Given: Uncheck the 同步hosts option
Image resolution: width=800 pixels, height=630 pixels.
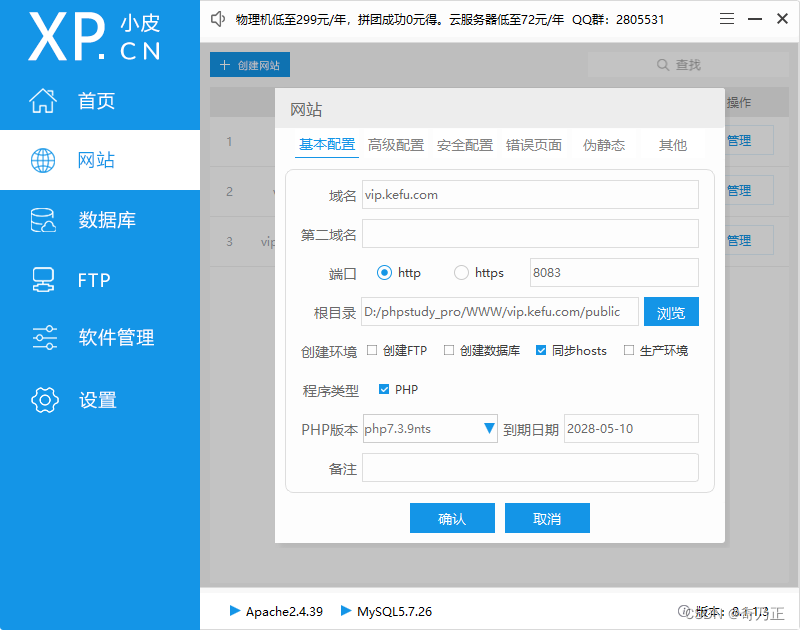Looking at the screenshot, I should 541,350.
